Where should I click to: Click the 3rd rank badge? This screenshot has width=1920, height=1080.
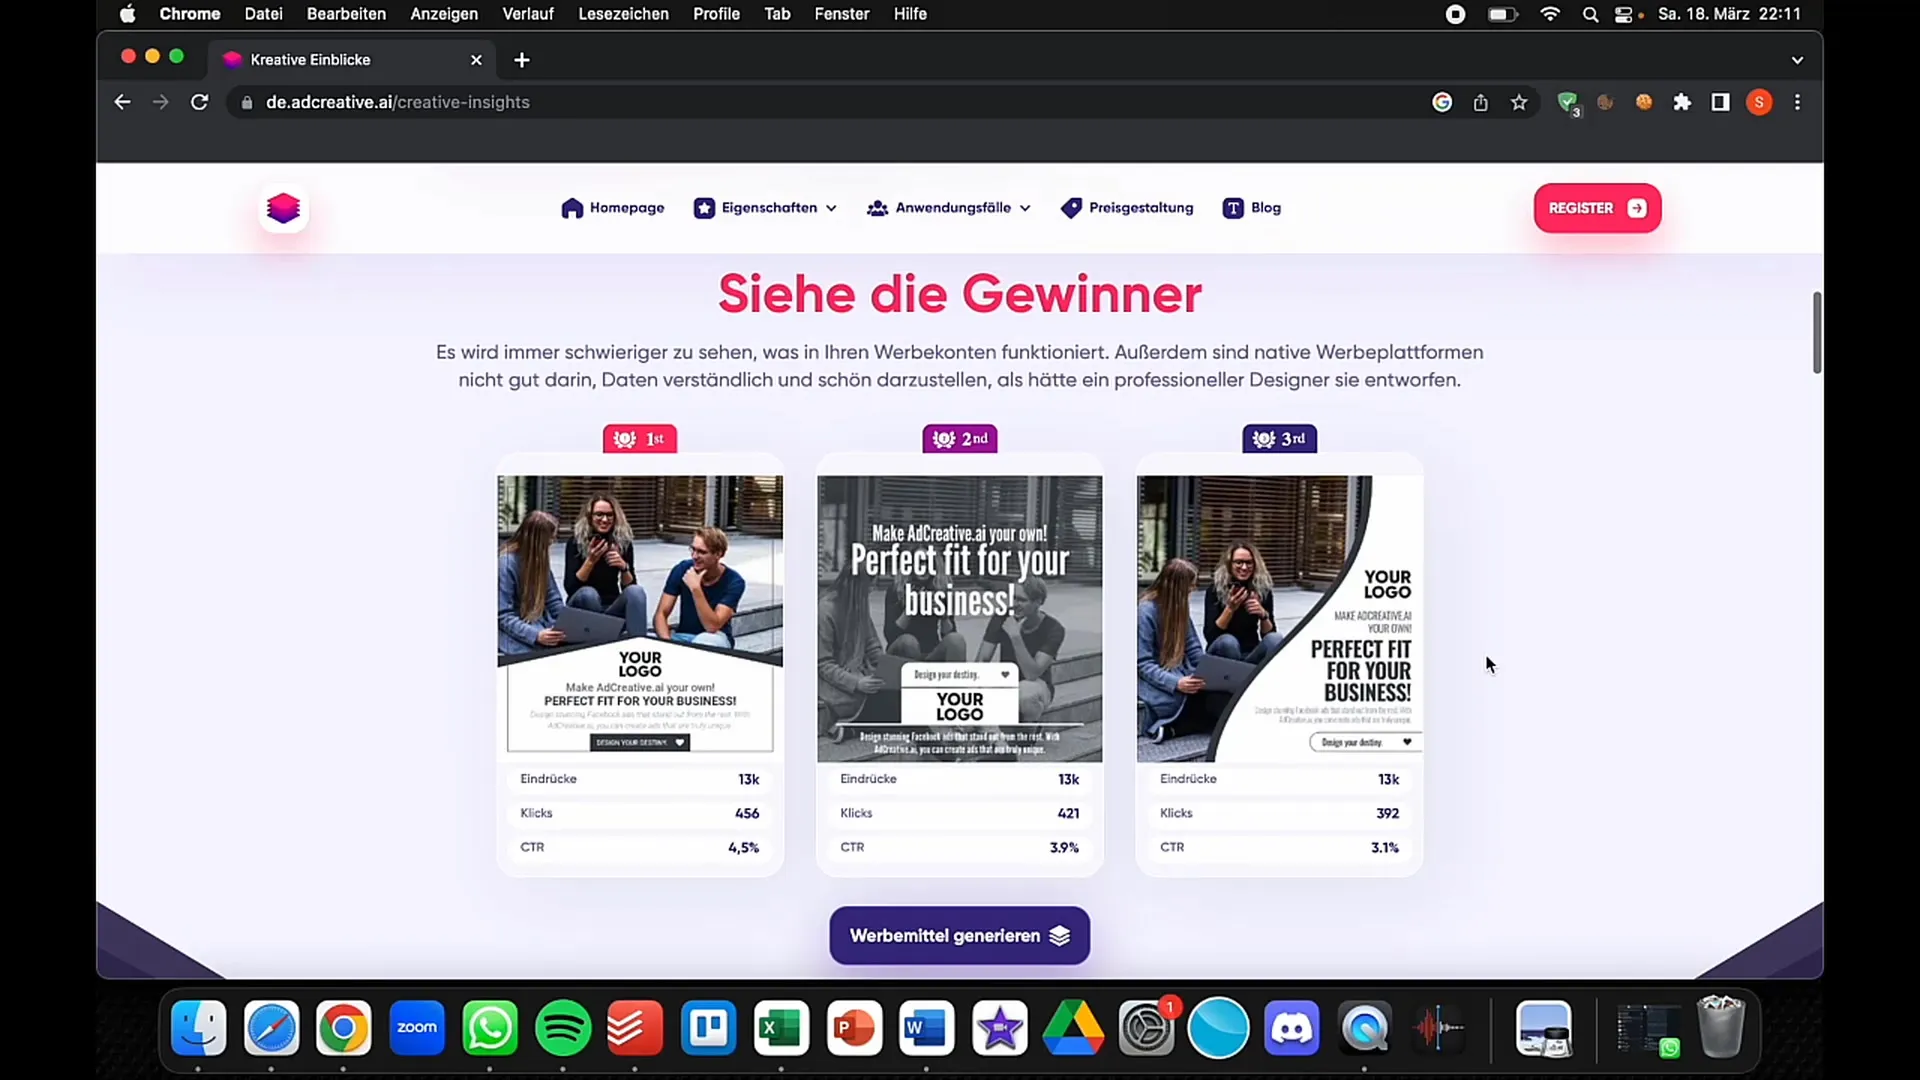[1279, 439]
